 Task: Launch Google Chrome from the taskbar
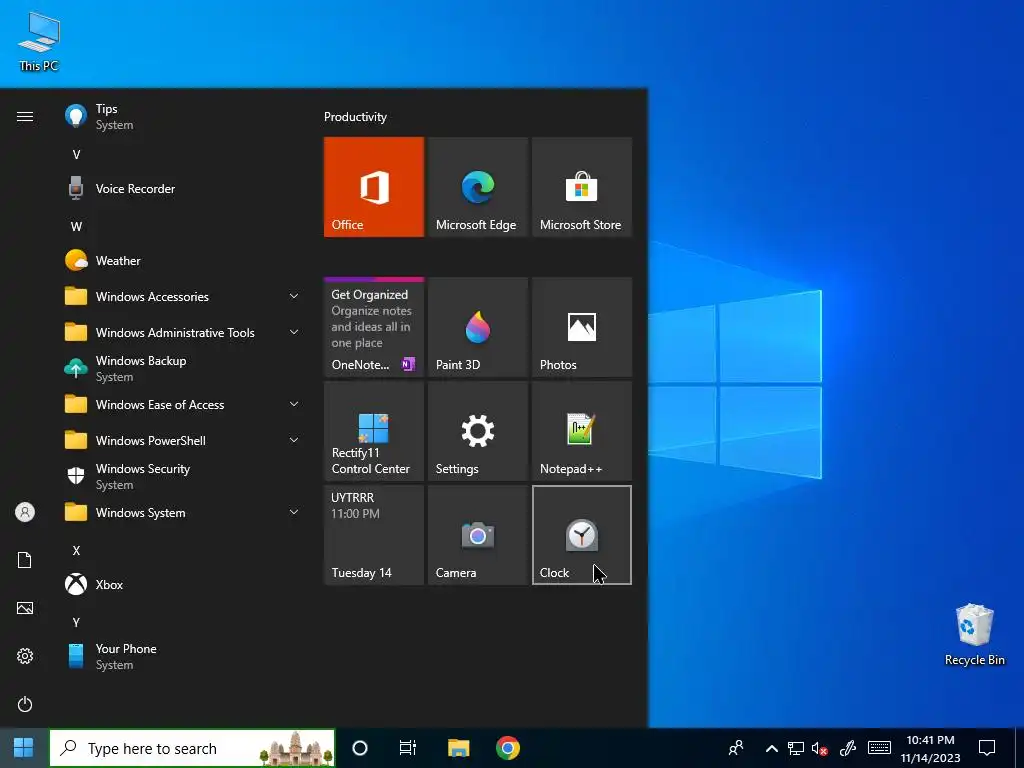tap(507, 748)
